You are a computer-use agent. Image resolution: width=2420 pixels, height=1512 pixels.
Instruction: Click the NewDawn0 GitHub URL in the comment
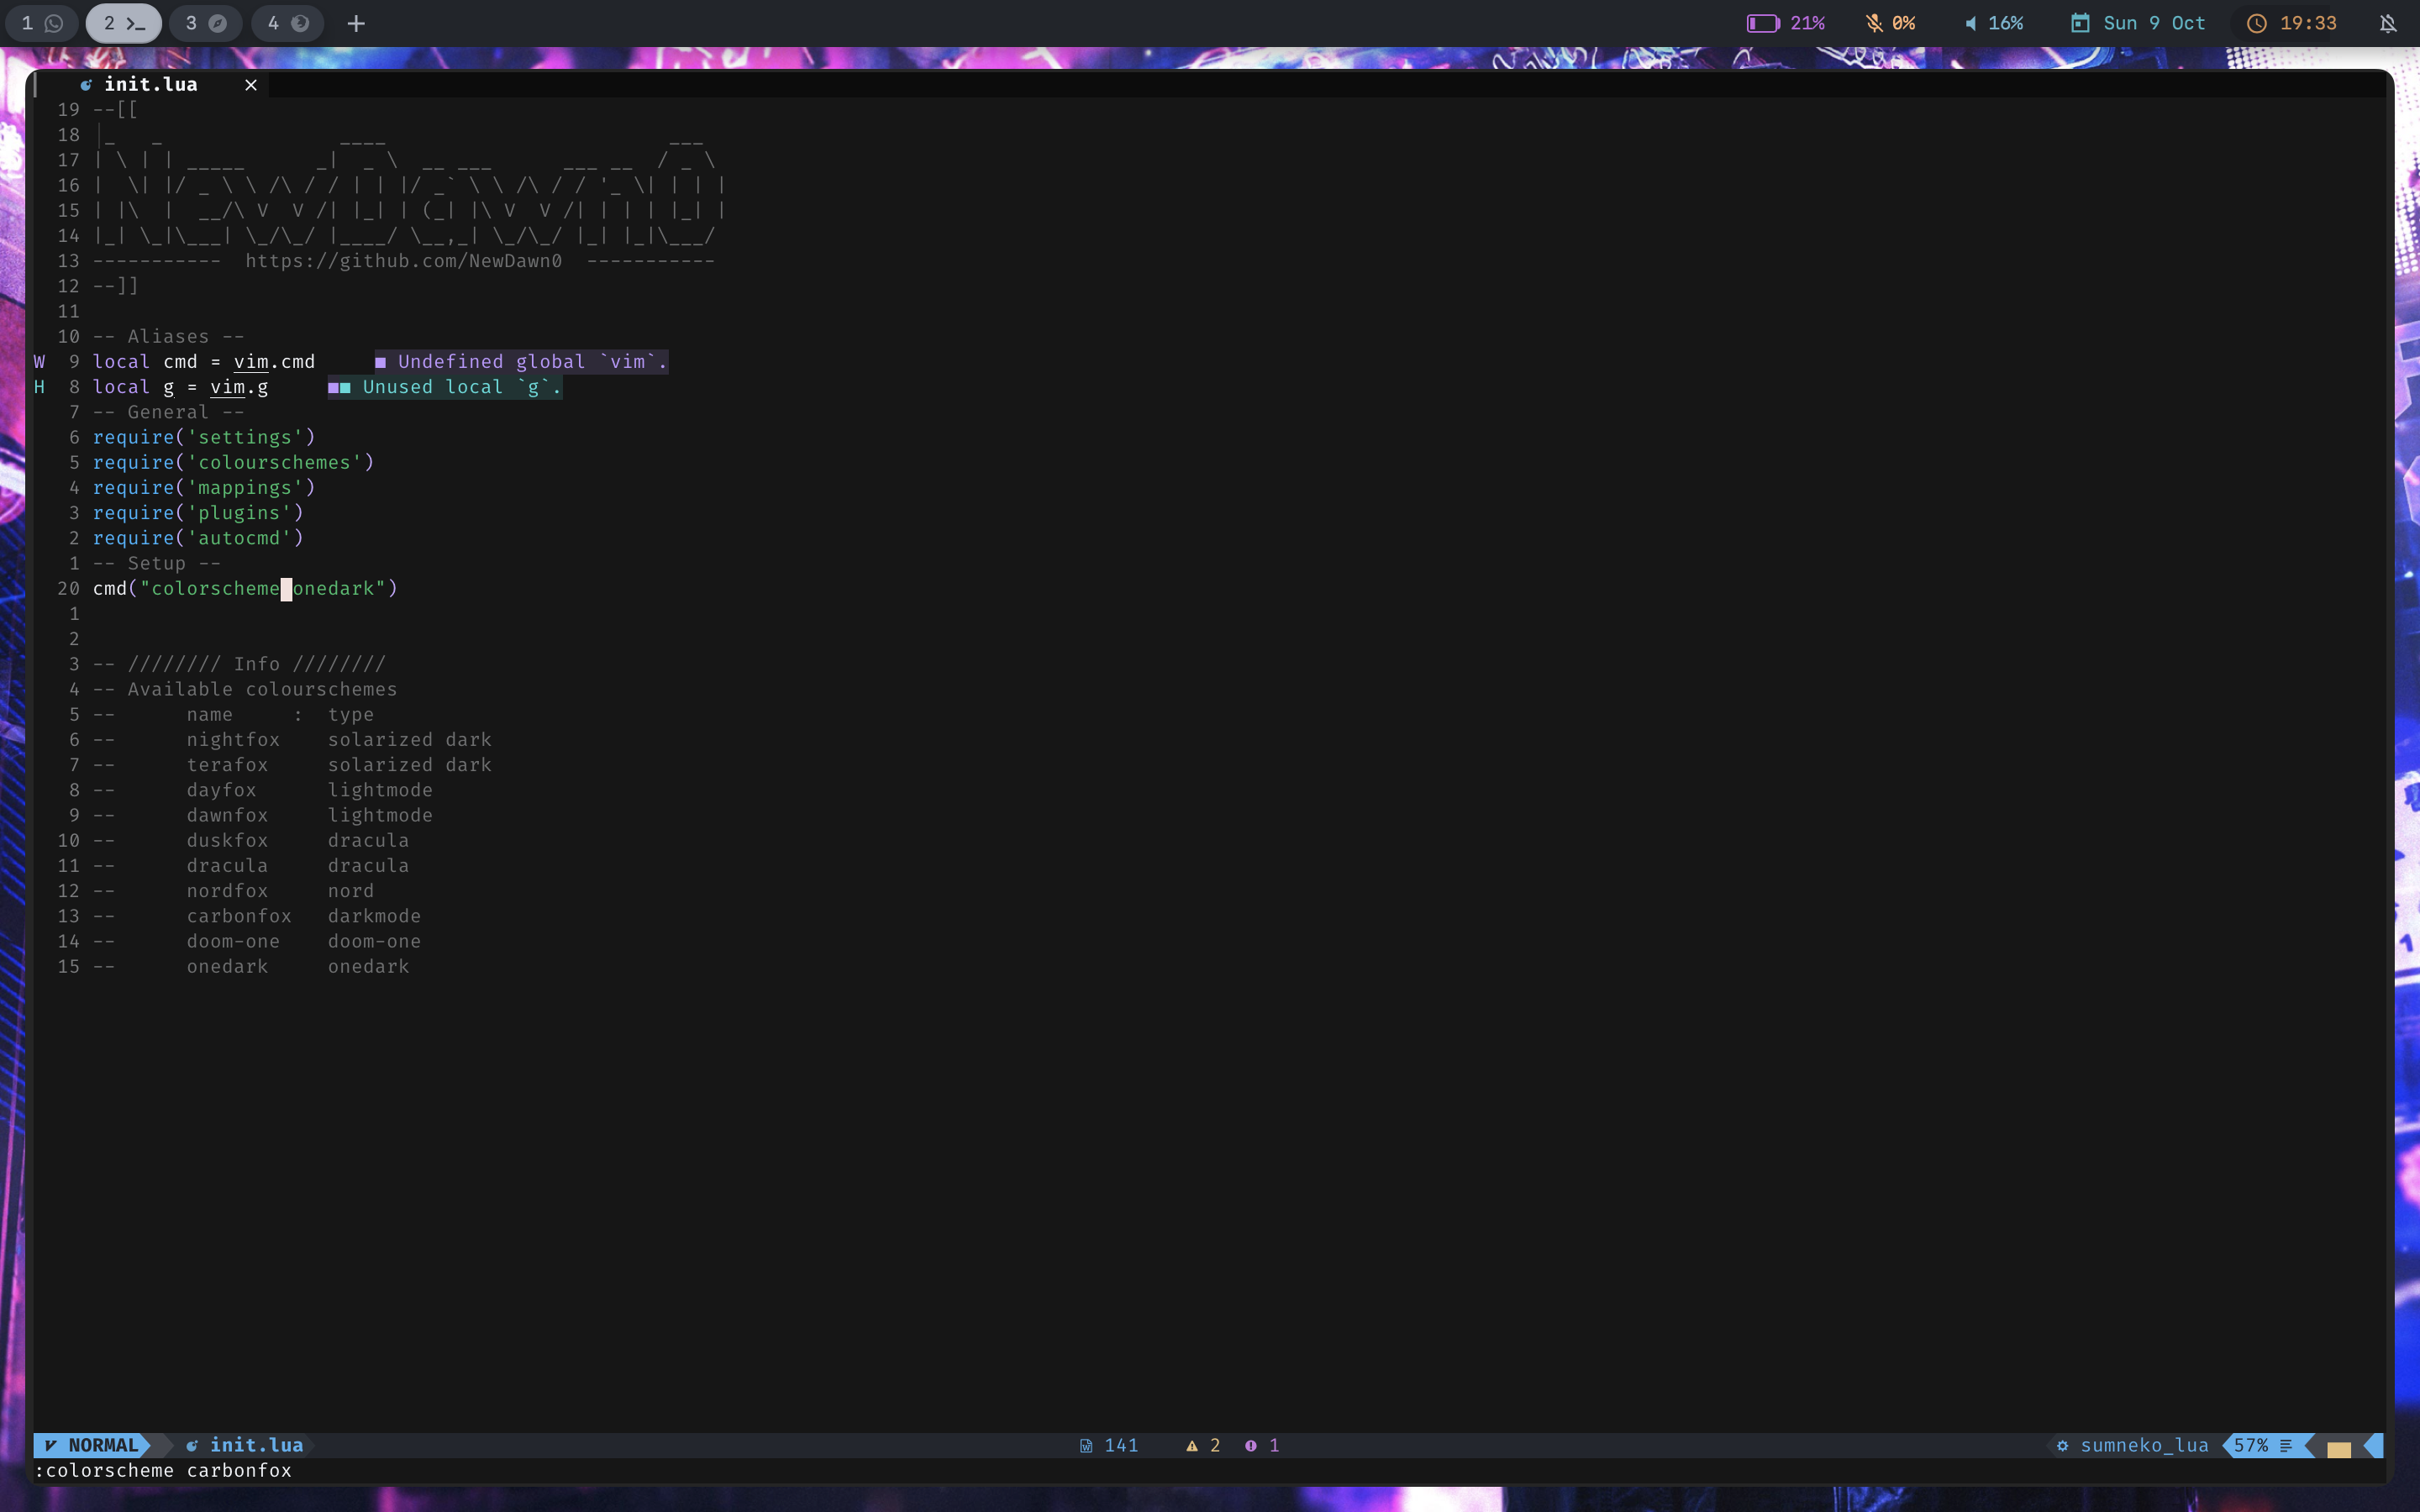click(x=403, y=261)
